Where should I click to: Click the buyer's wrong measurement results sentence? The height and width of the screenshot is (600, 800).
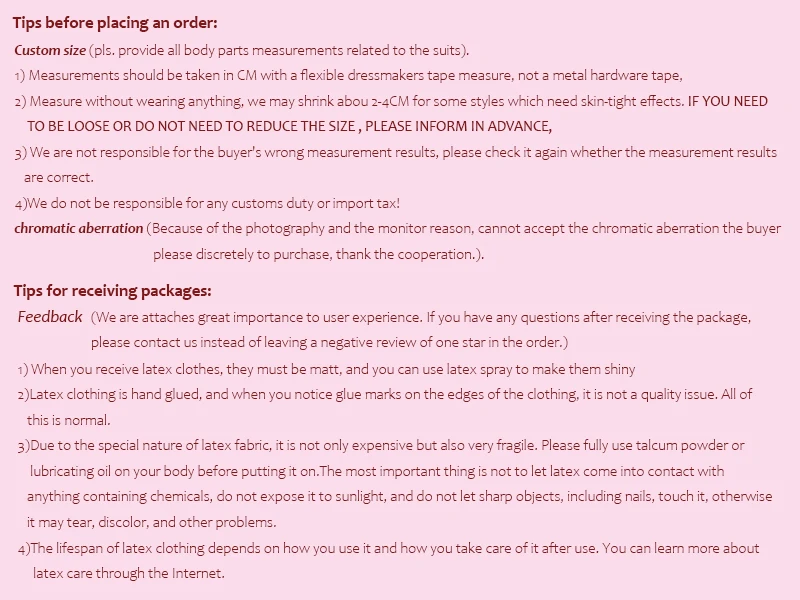pos(396,152)
